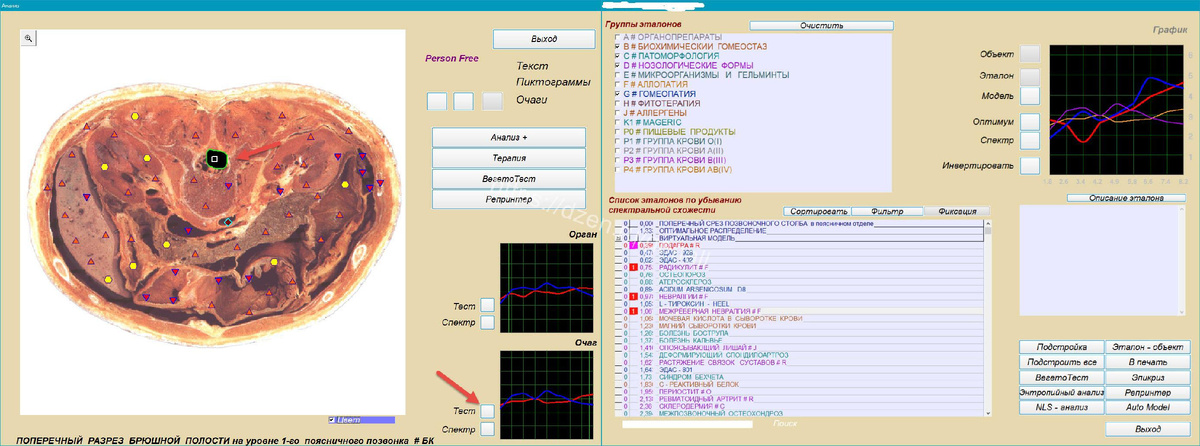The width and height of the screenshot is (1200, 446).
Task: Click the middle small square button under Person Free
Action: point(463,101)
